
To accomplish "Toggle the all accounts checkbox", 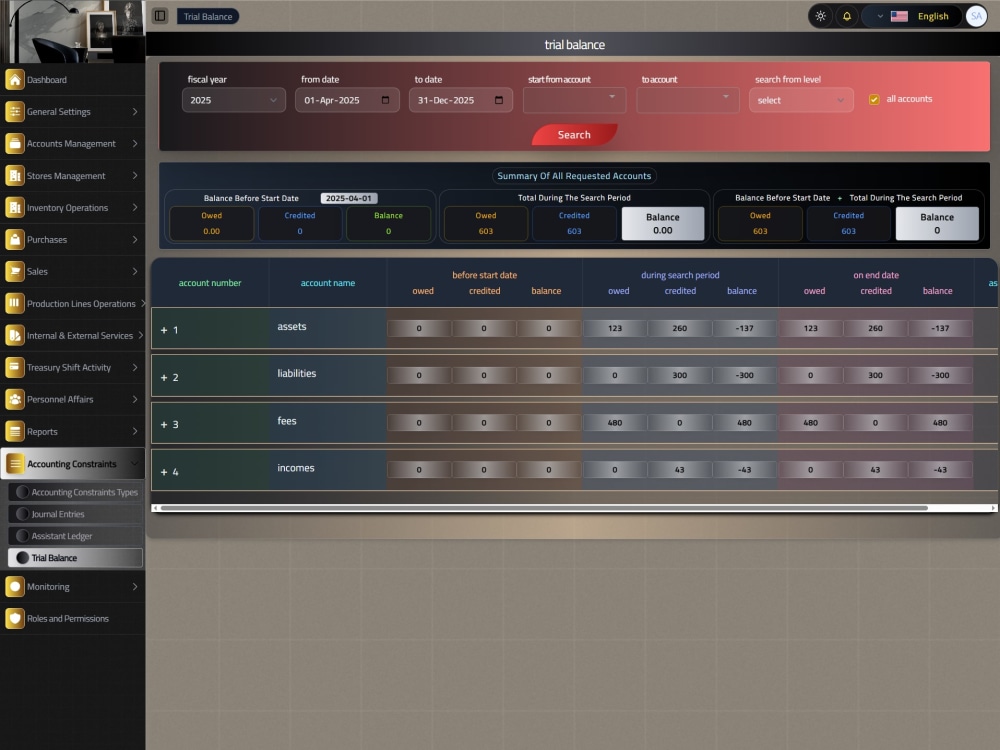I will tap(874, 99).
